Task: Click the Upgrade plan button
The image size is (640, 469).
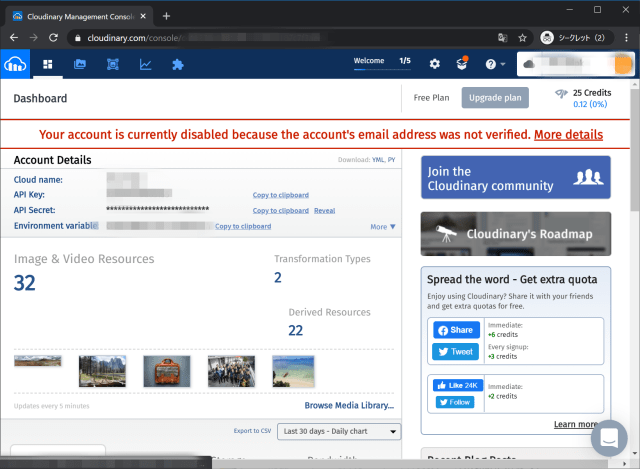Action: click(495, 98)
